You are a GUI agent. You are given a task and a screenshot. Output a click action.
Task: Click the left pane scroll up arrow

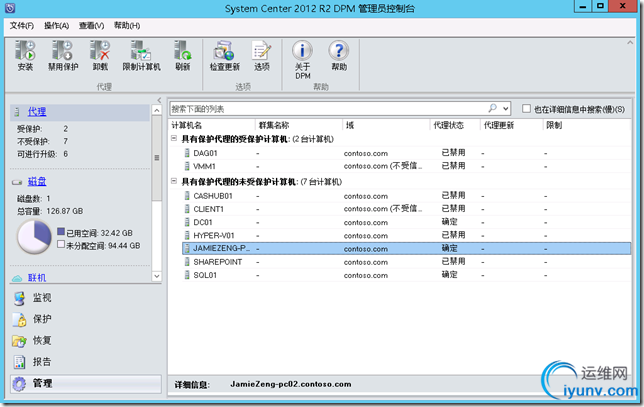coord(156,110)
